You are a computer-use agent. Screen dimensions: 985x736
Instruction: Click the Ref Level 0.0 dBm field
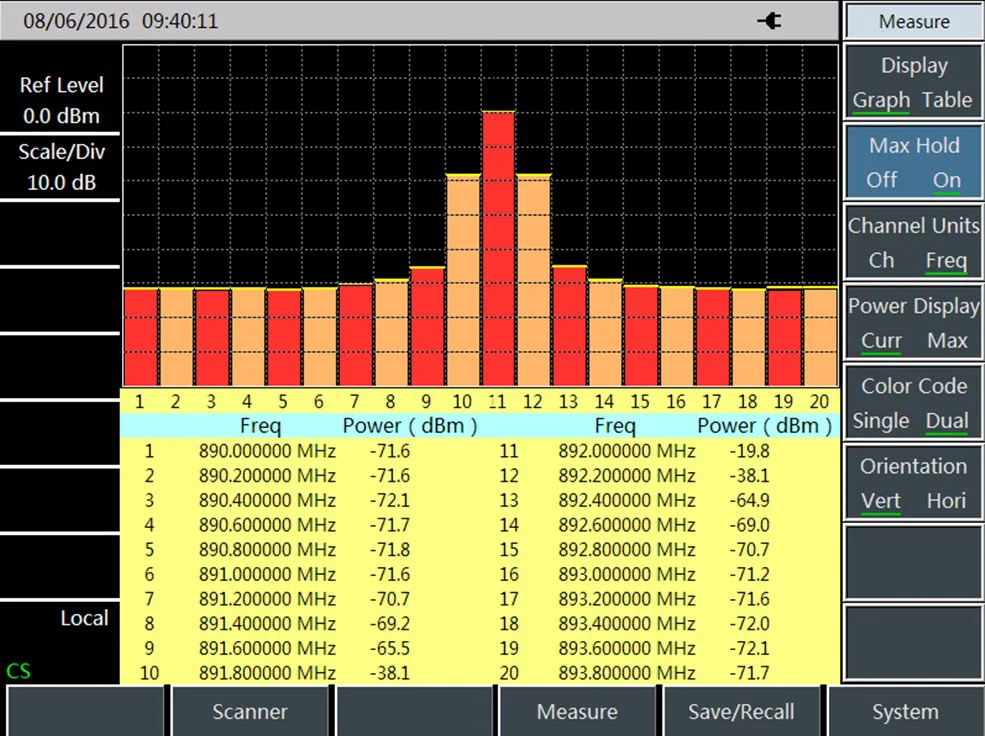point(60,100)
